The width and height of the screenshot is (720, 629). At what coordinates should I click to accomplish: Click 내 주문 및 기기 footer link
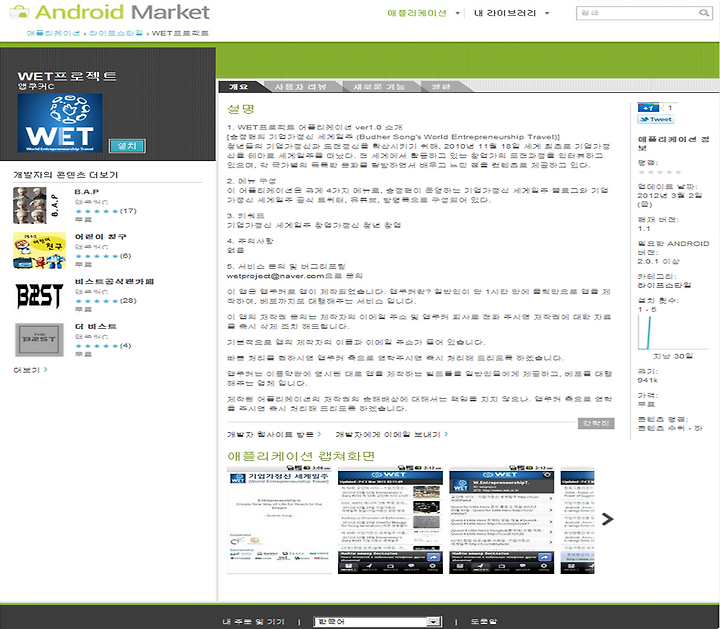[253, 622]
